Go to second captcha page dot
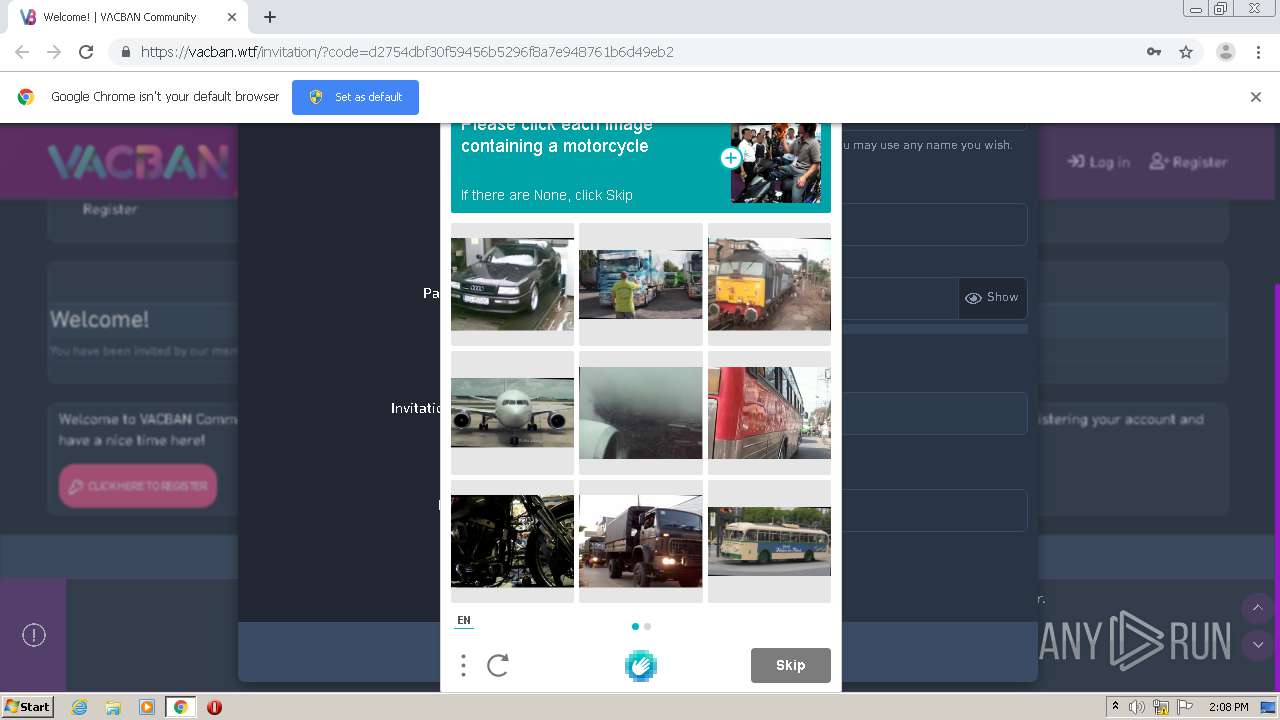This screenshot has height=720, width=1280. tap(647, 626)
